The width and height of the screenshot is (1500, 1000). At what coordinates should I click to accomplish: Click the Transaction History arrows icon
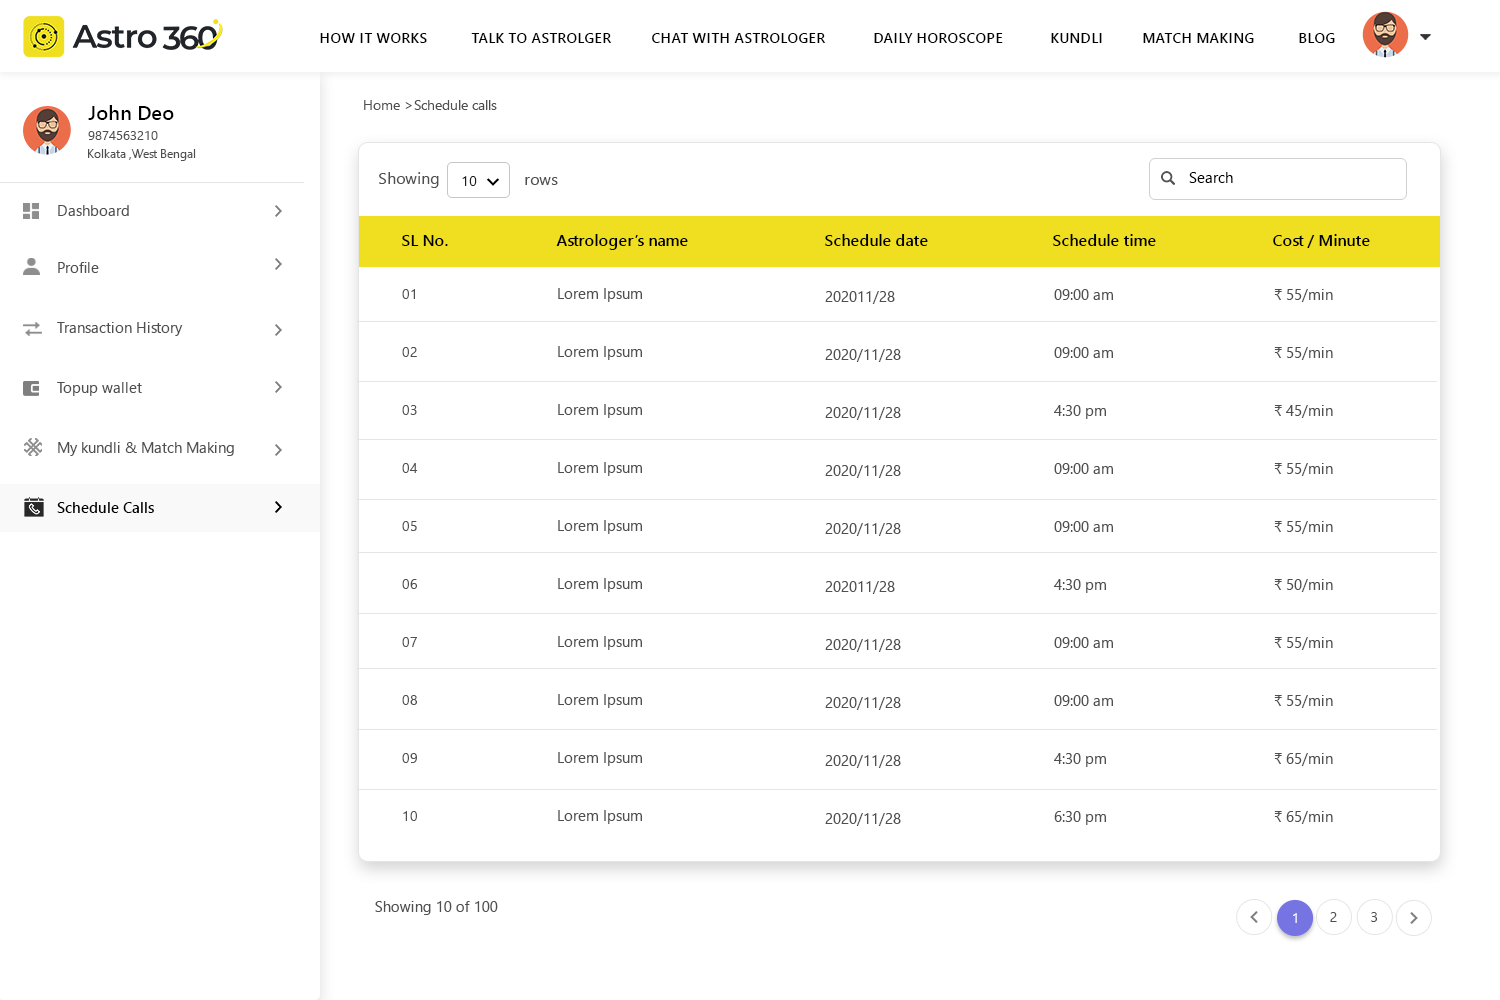33,329
